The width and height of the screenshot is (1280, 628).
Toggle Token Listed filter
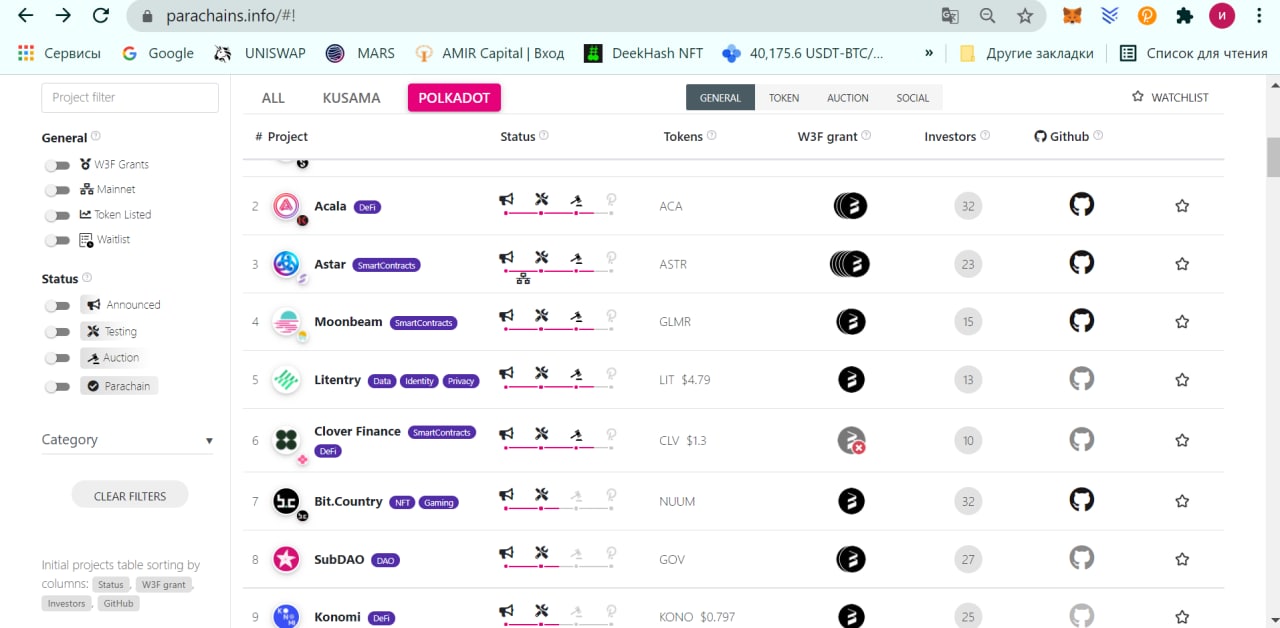58,215
